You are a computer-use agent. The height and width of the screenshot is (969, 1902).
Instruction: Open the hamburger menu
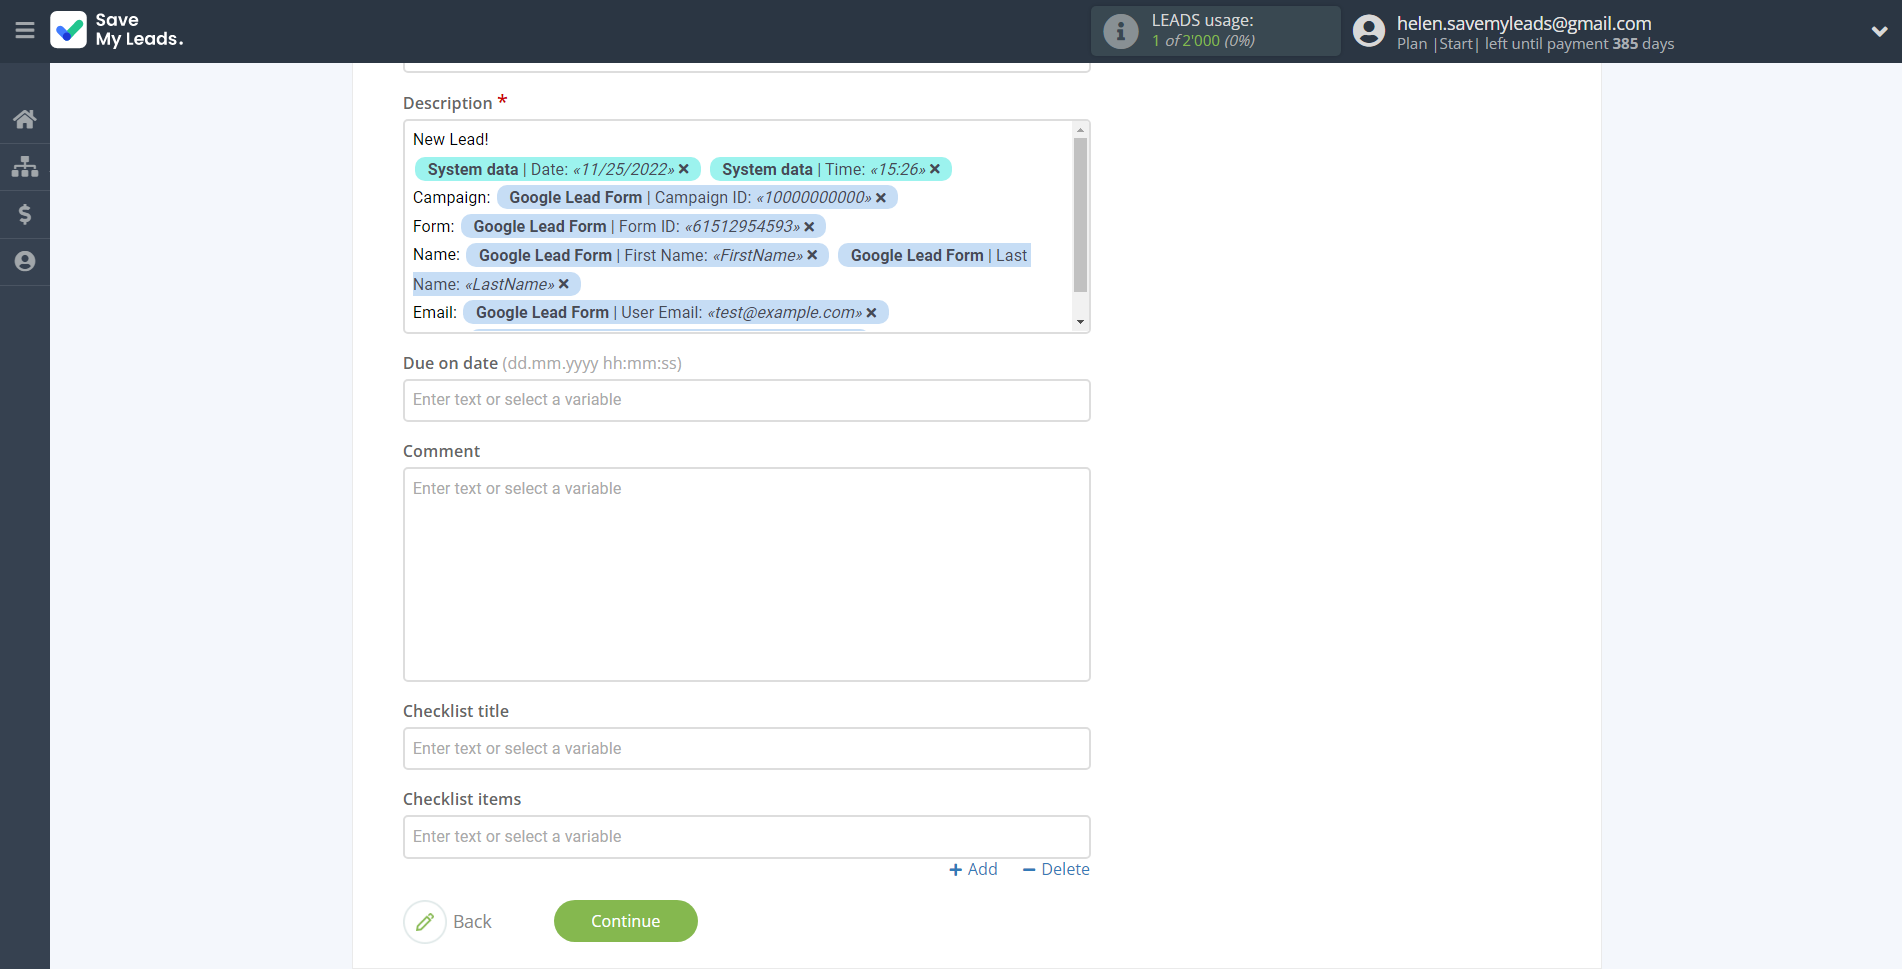pyautogui.click(x=25, y=31)
